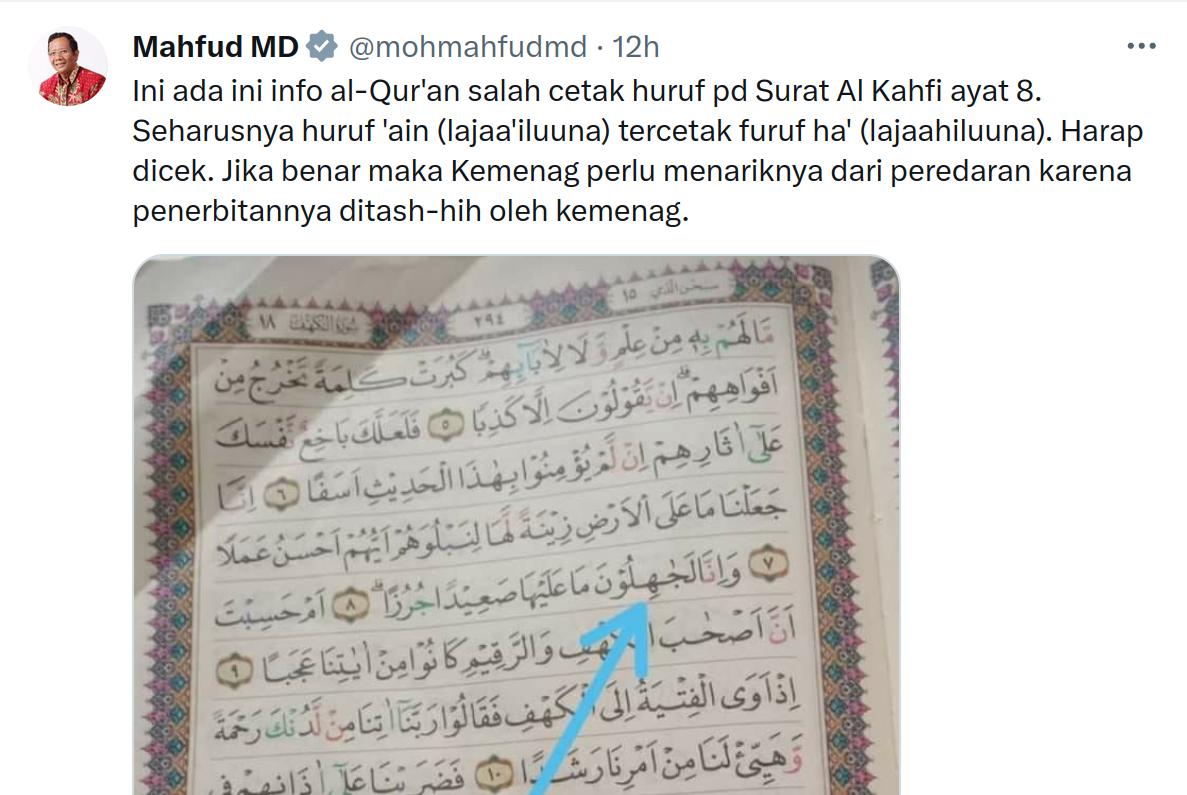1187x795 pixels.
Task: Click the verse 9 marker in the Quran photo
Action: click(235, 671)
